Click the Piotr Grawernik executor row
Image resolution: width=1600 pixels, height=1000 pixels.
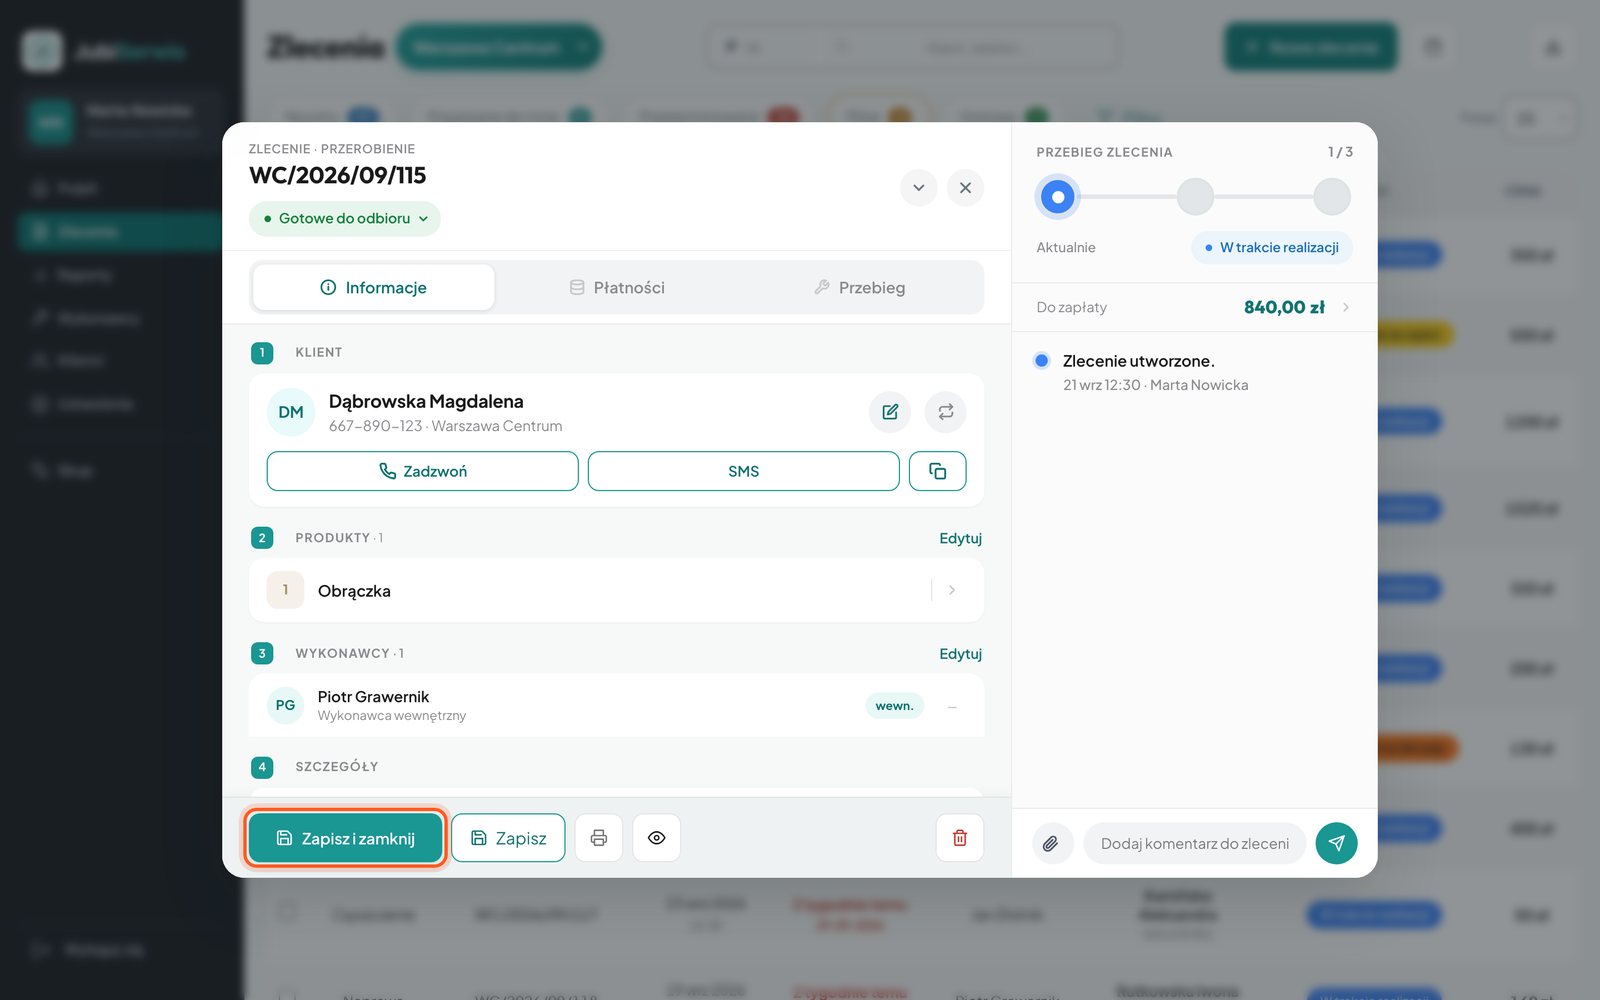pos(617,706)
